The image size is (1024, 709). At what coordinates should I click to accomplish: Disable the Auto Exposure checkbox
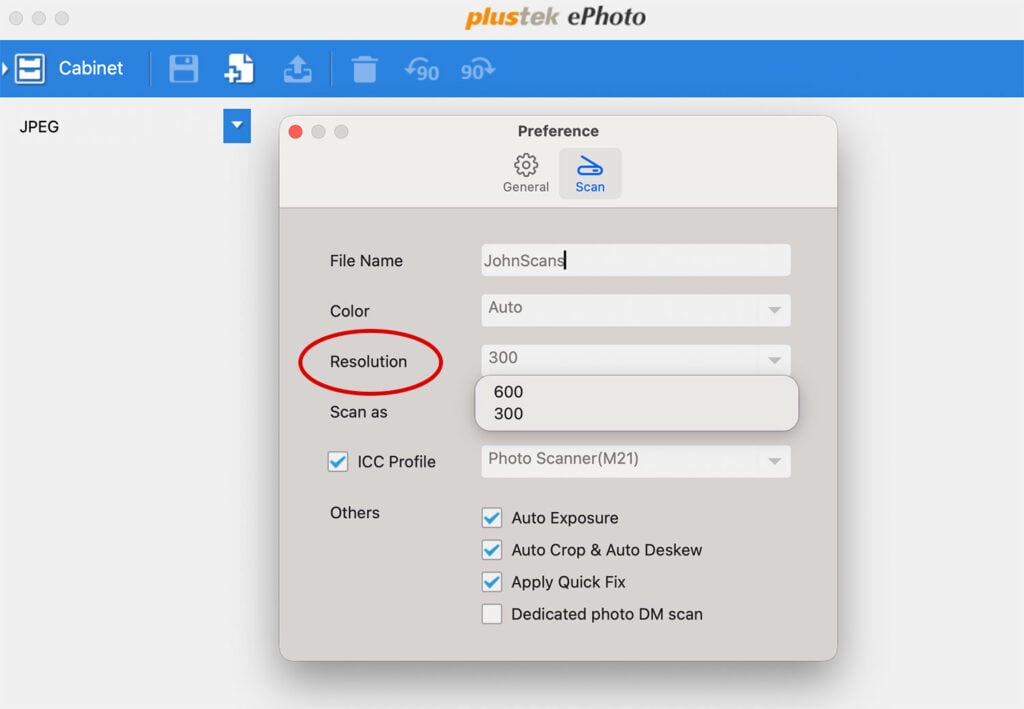pos(492,518)
